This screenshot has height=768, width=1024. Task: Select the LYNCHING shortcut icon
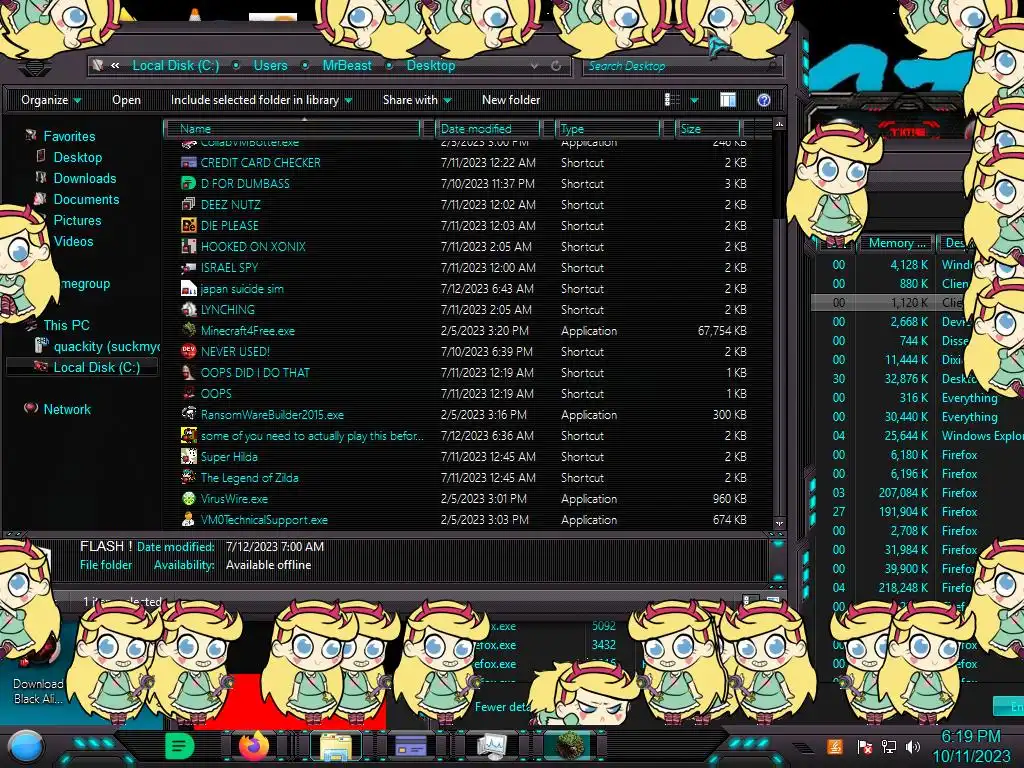189,310
